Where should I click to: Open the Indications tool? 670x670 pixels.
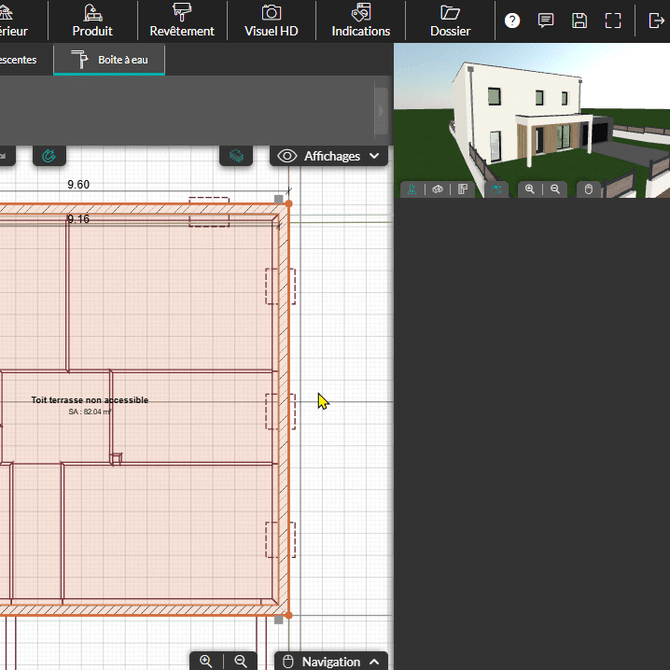(x=361, y=20)
